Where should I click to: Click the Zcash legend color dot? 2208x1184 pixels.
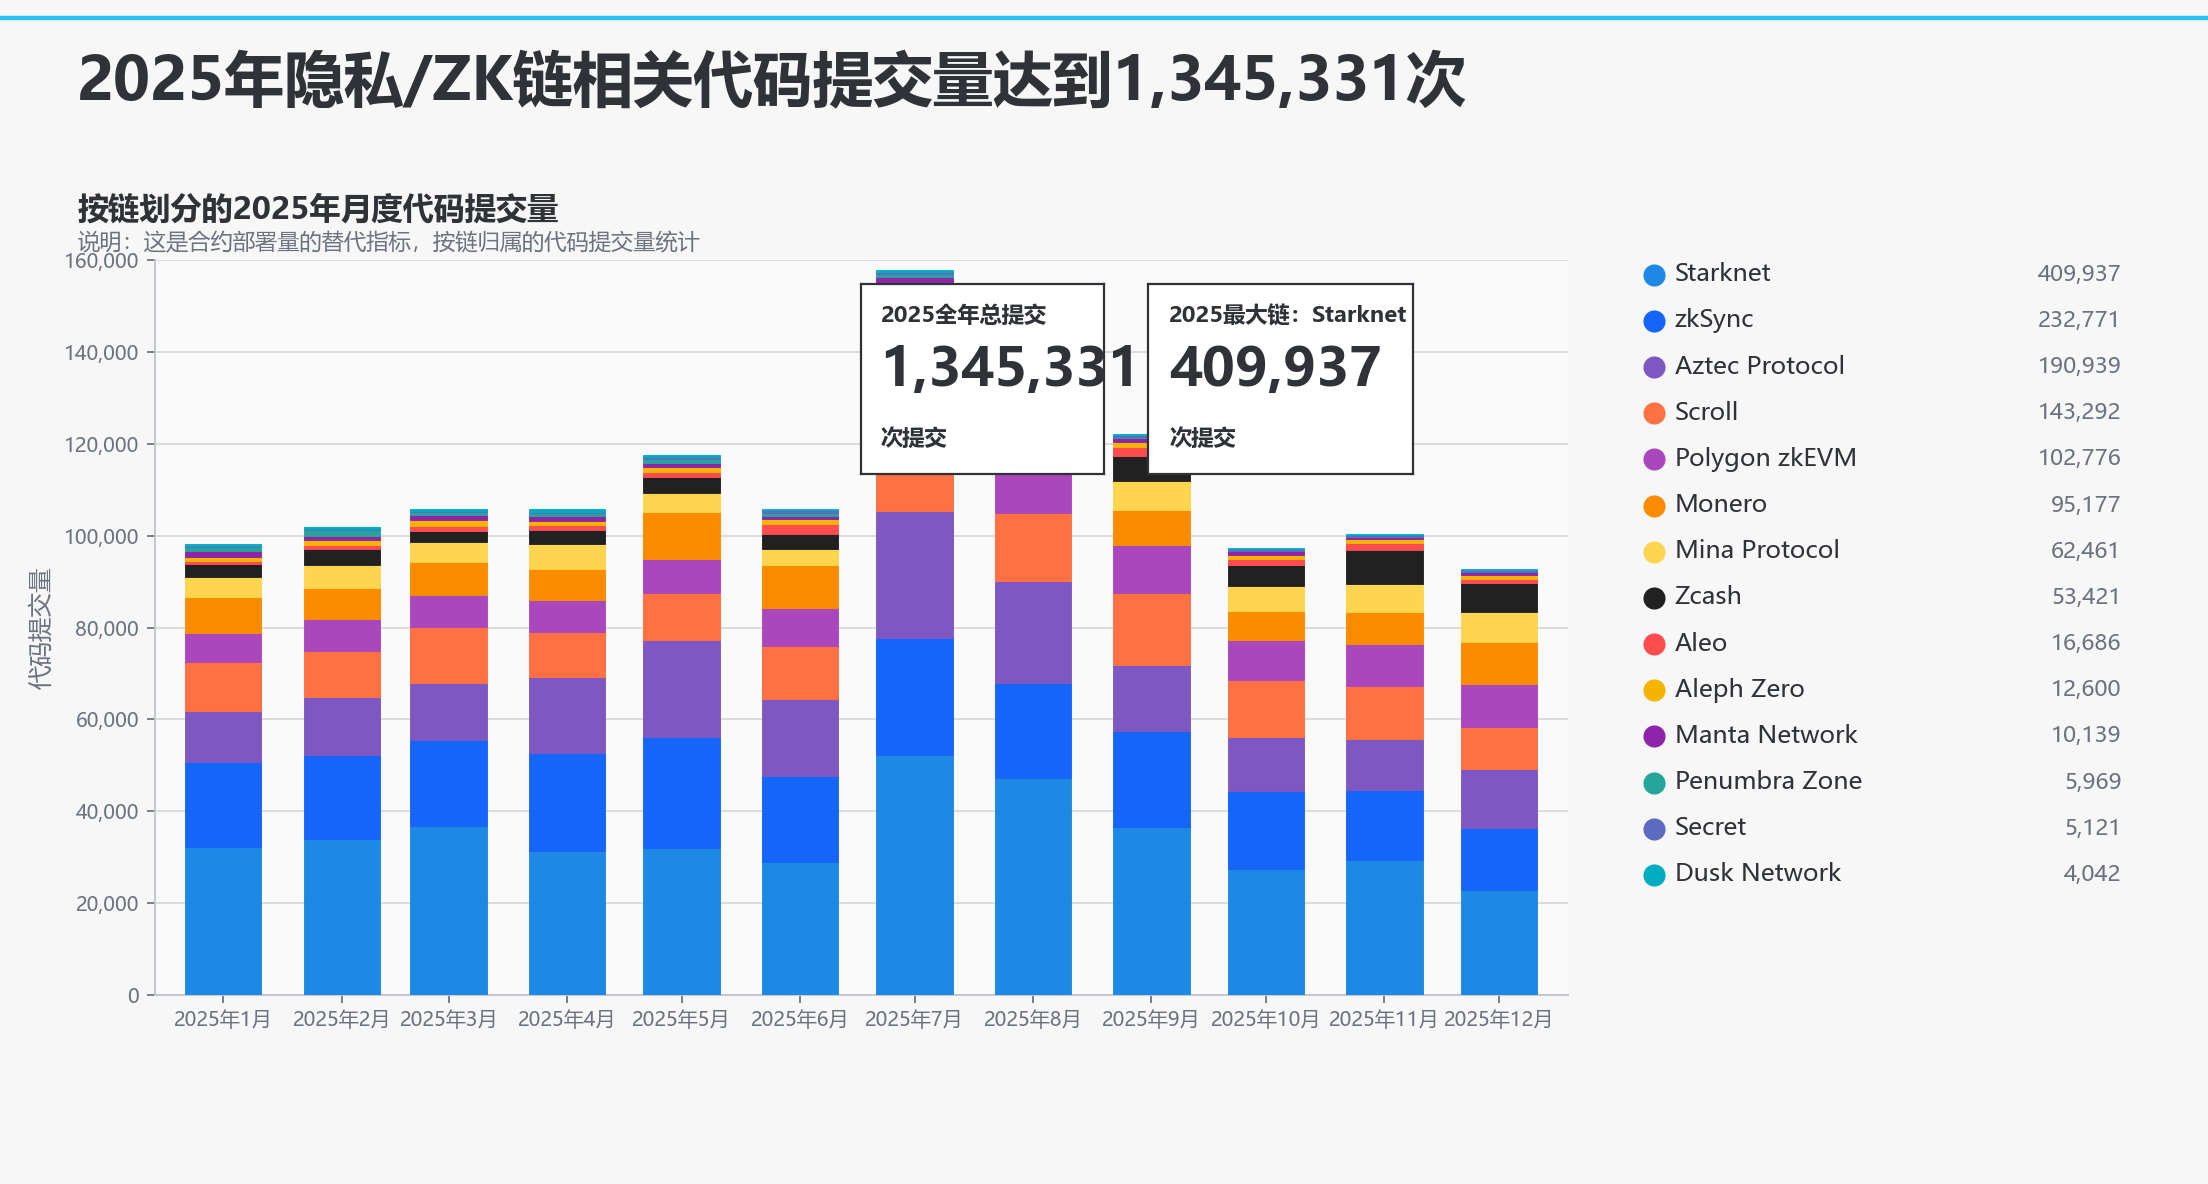coord(1654,598)
